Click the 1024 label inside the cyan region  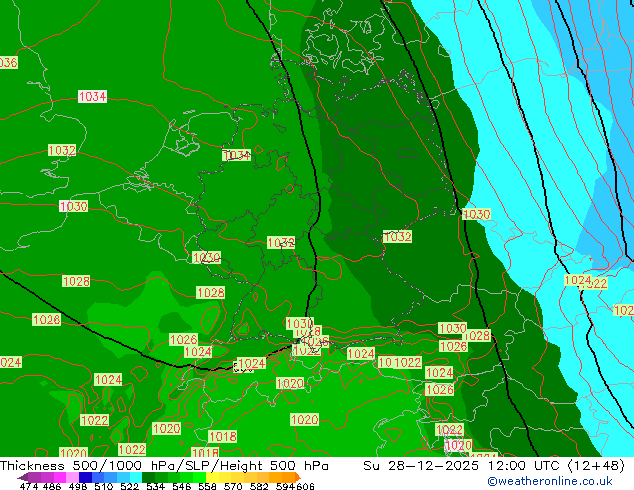pos(577,280)
